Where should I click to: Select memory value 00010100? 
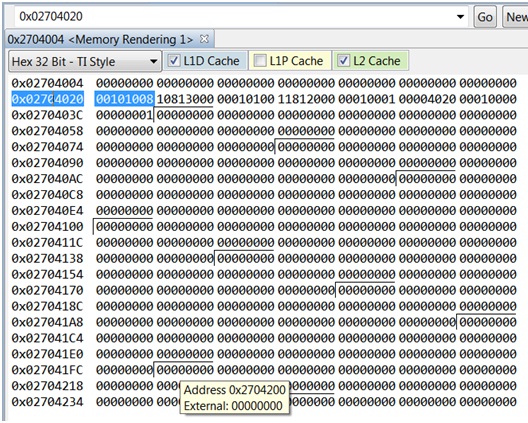tap(246, 99)
